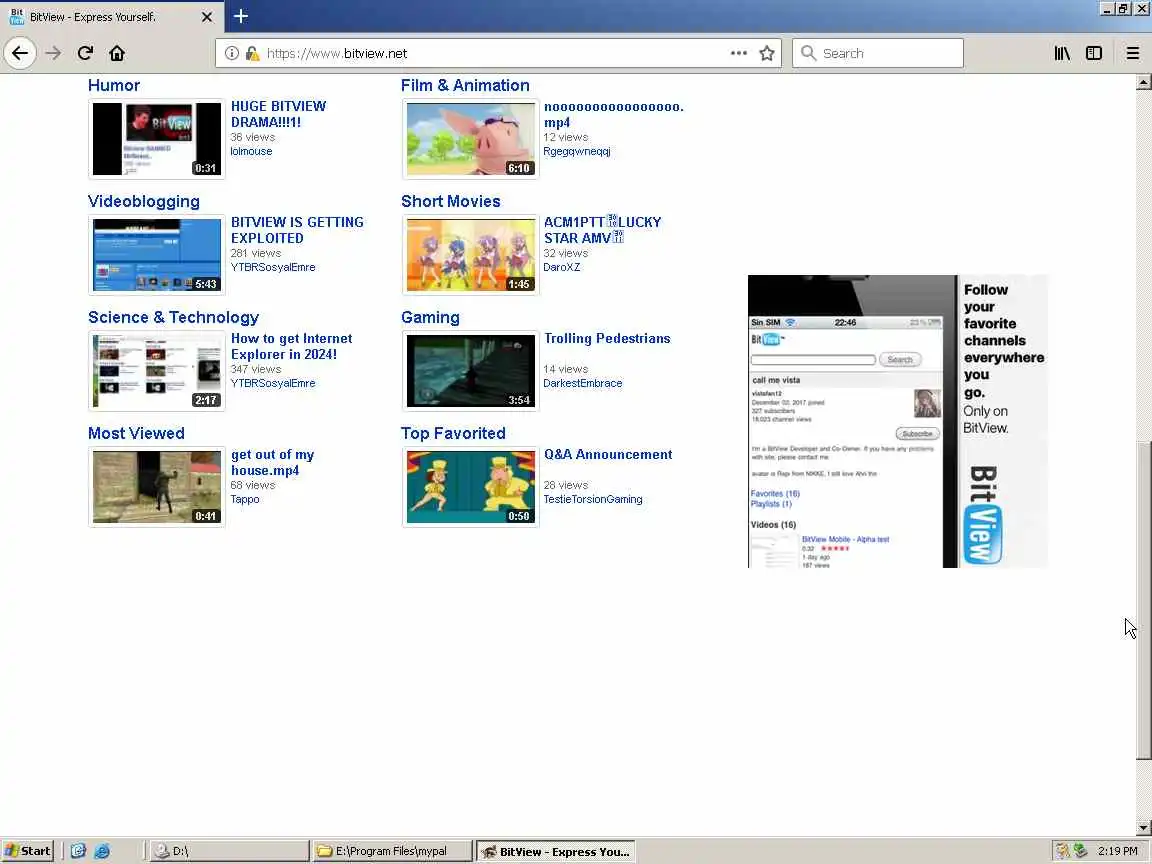Open get out of my house.mp4 title
The image size is (1152, 864).
[x=273, y=462]
